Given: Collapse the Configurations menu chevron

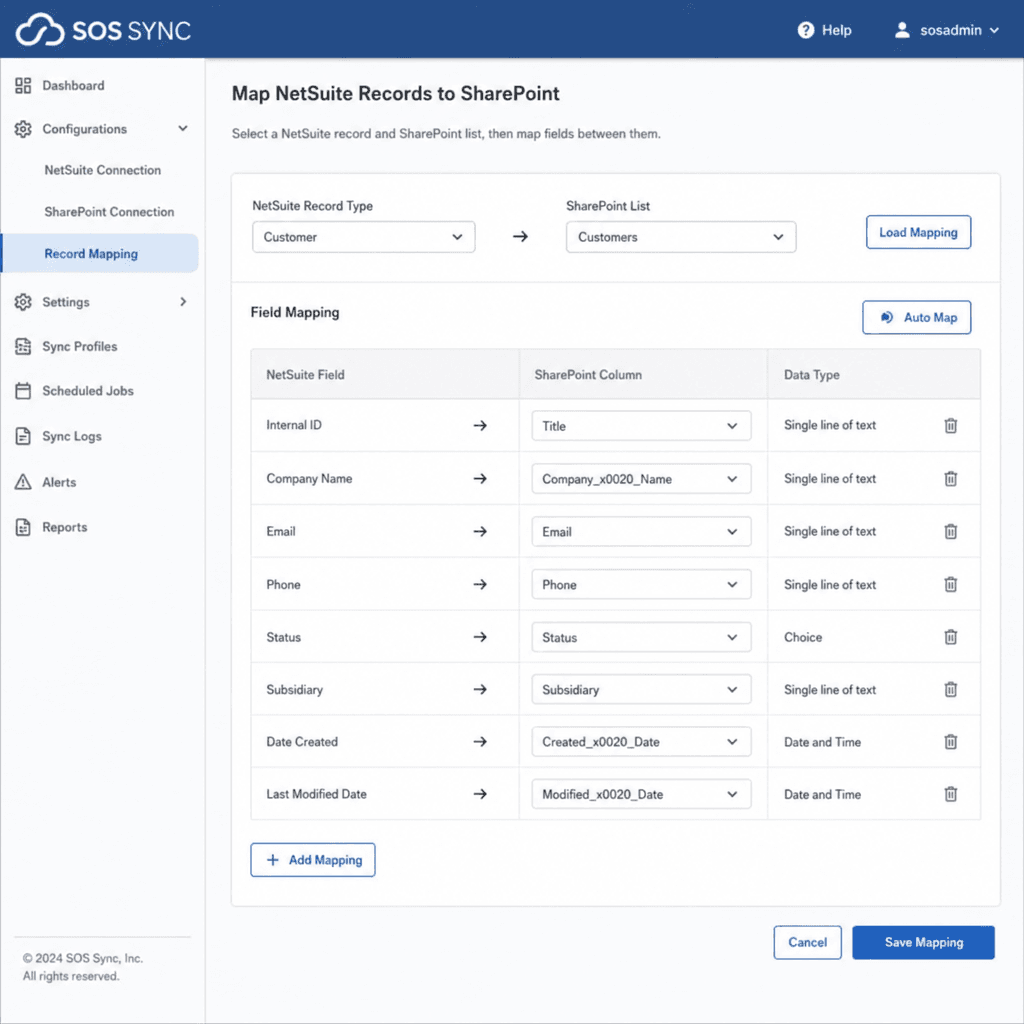Looking at the screenshot, I should 183,129.
